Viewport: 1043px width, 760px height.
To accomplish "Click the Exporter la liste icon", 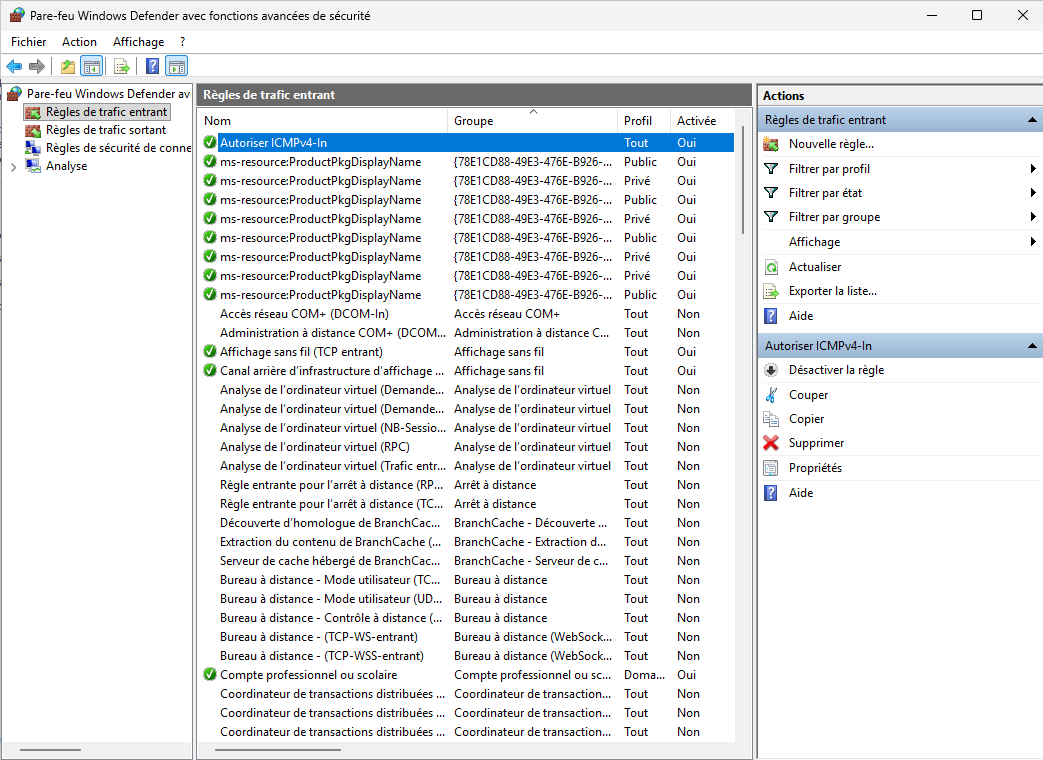I will click(x=771, y=291).
